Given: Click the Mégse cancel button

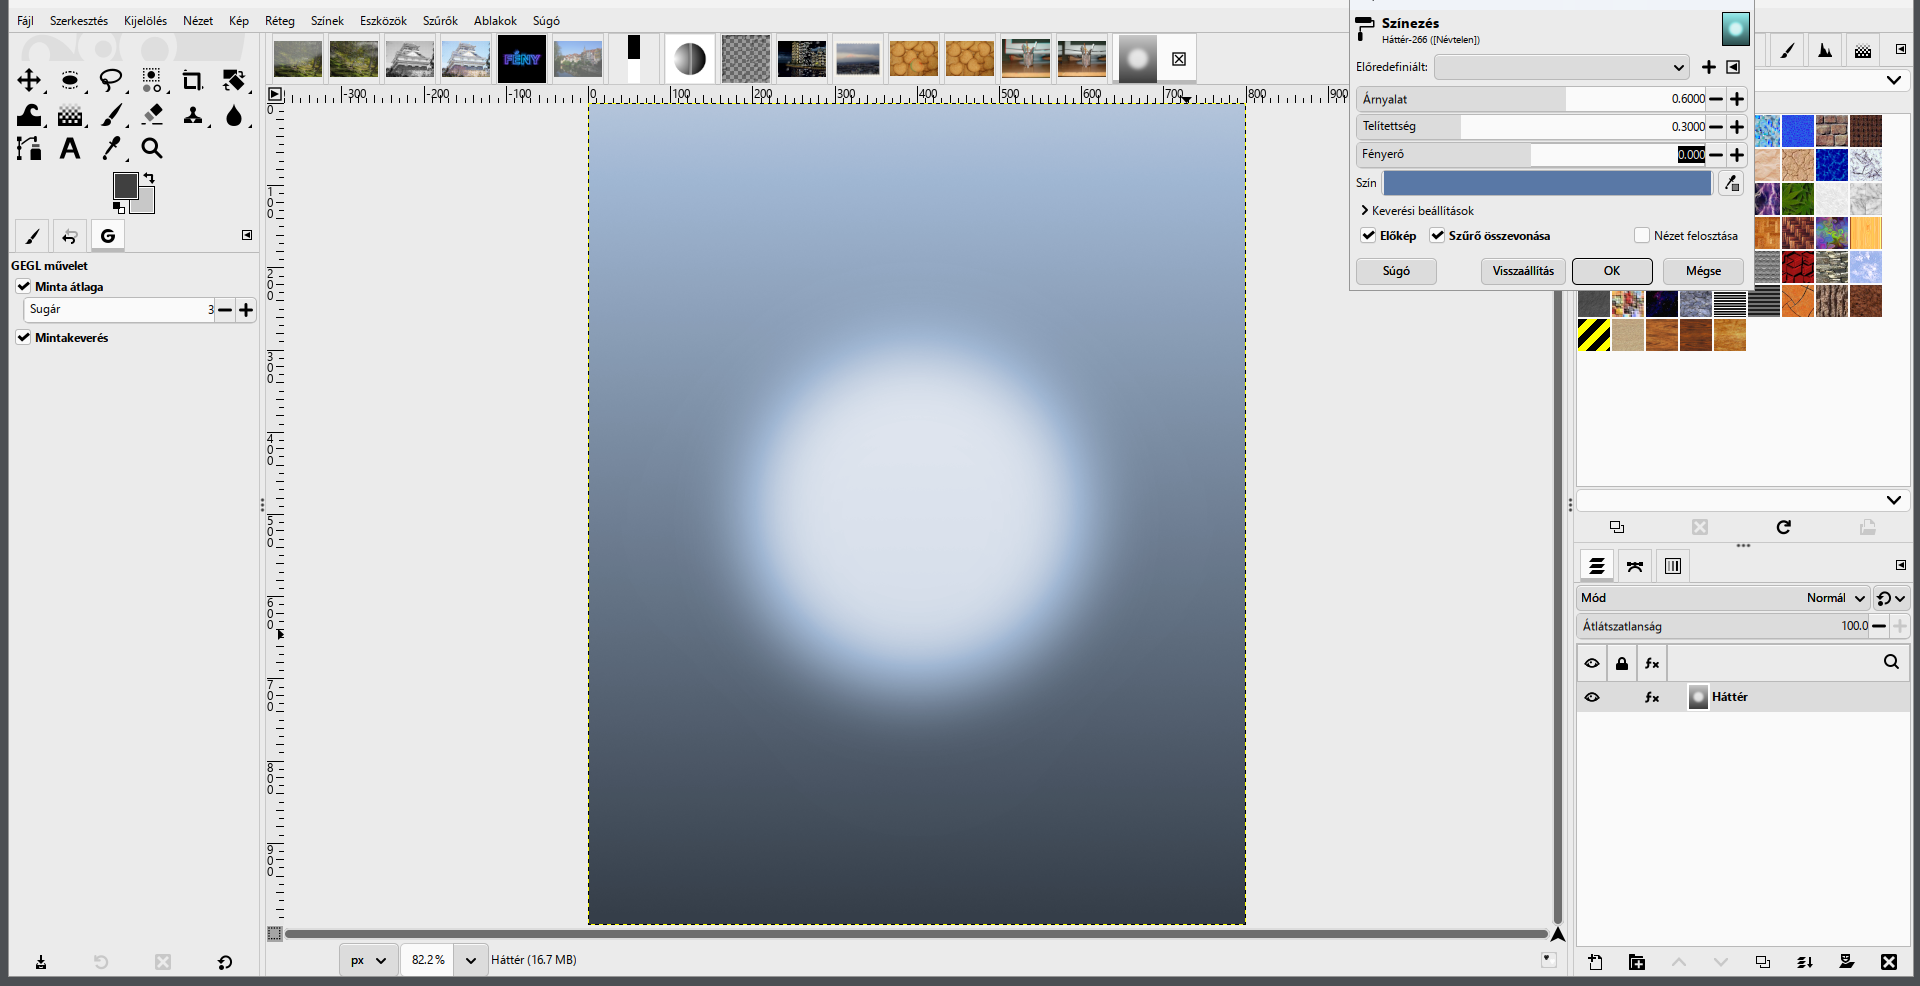Looking at the screenshot, I should (1703, 271).
